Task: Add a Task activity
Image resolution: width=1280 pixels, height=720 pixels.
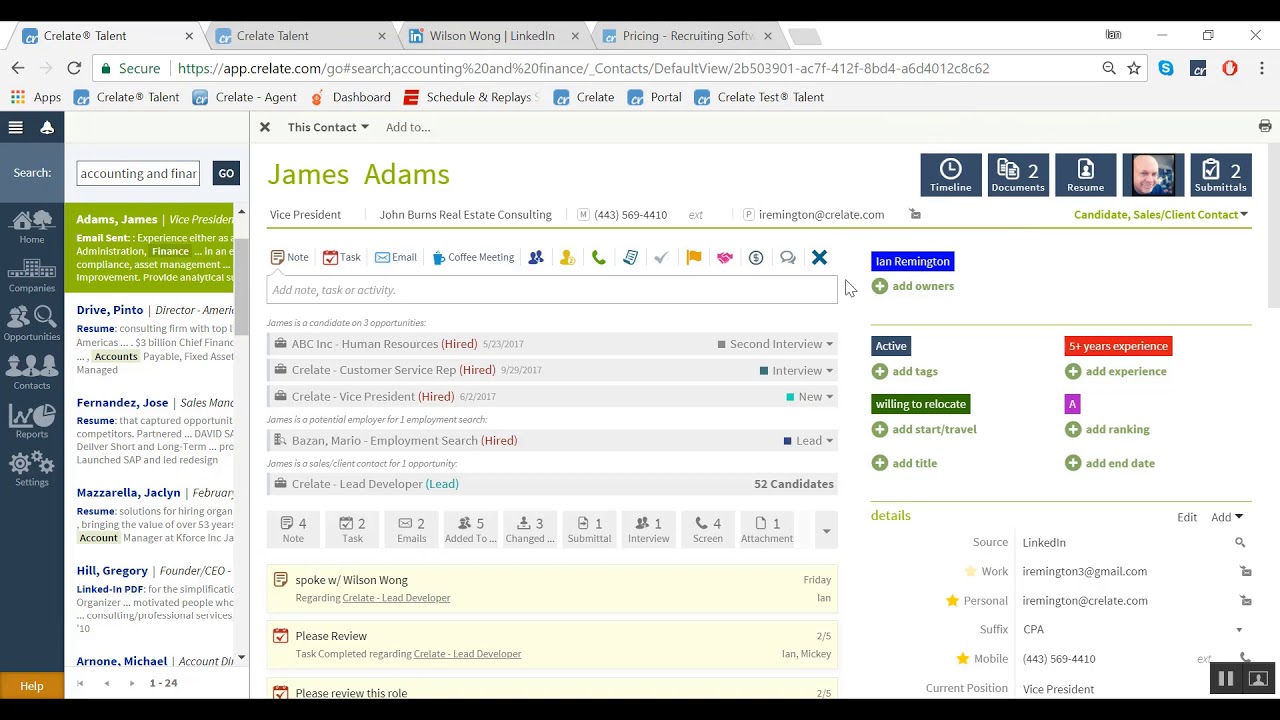Action: pyautogui.click(x=341, y=257)
